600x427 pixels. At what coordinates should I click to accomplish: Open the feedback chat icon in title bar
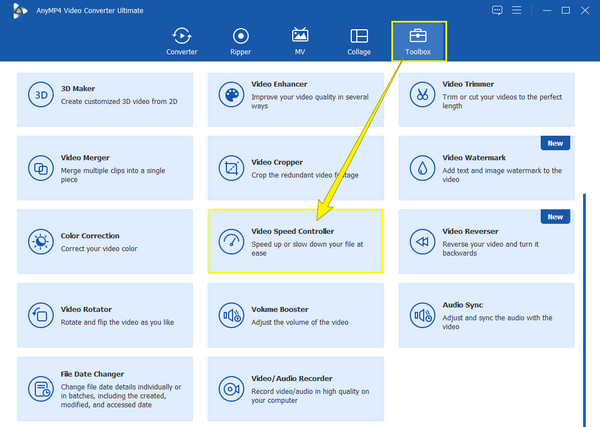(497, 10)
